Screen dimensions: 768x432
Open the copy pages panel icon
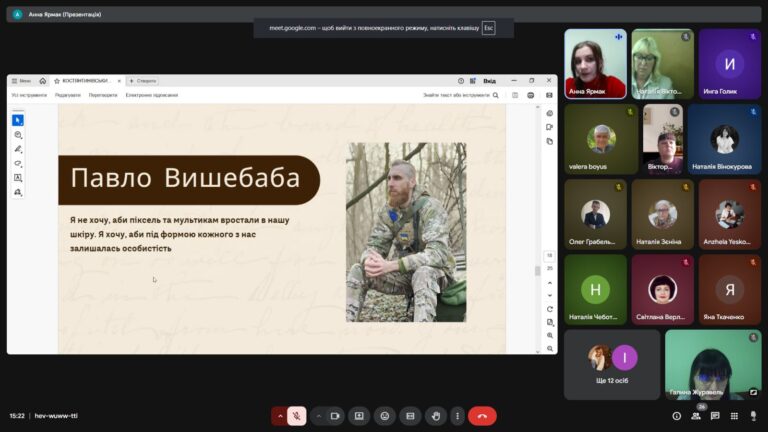[x=550, y=142]
